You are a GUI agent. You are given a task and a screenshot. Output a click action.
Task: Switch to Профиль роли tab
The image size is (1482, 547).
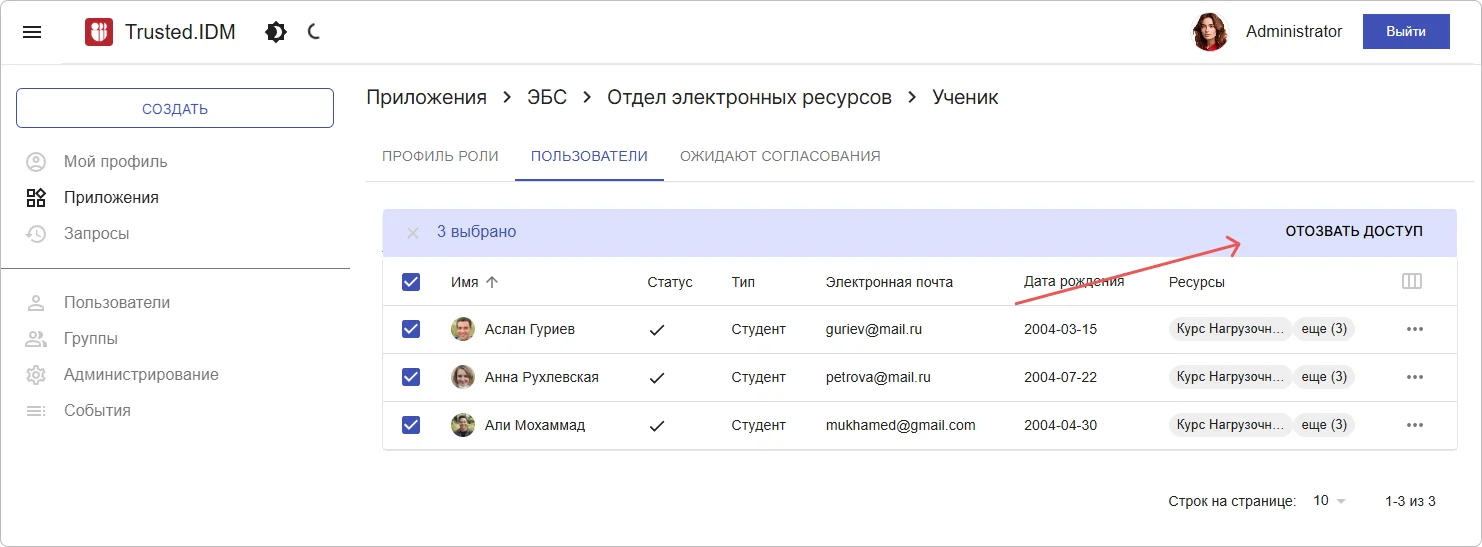[x=440, y=156]
